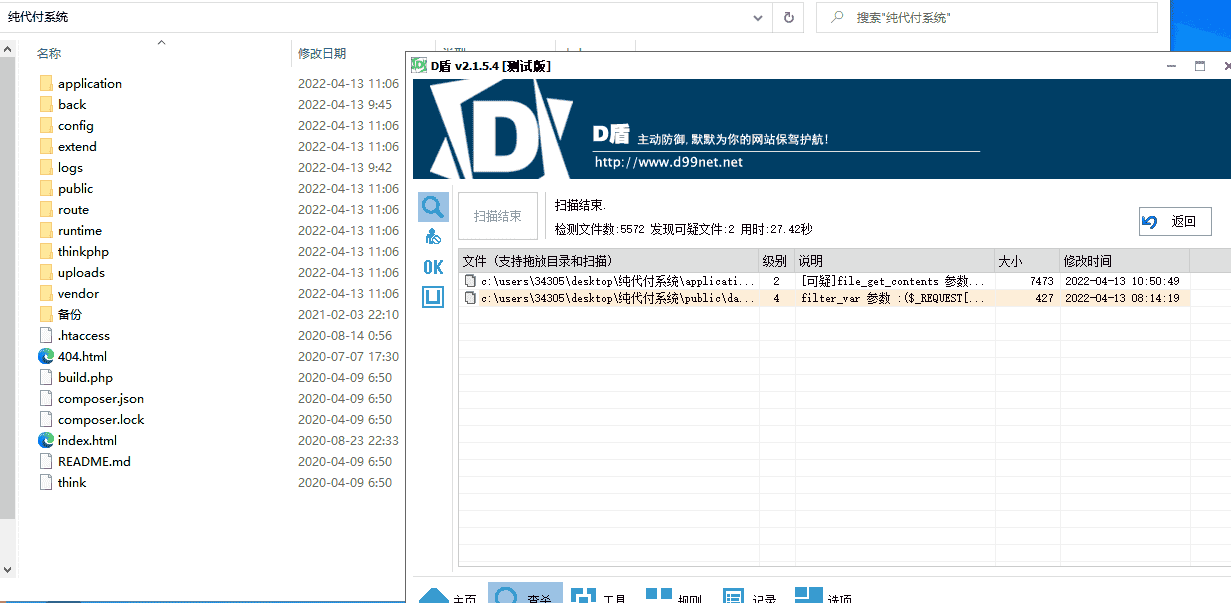Click the square bracket icon below OK

pos(433,297)
